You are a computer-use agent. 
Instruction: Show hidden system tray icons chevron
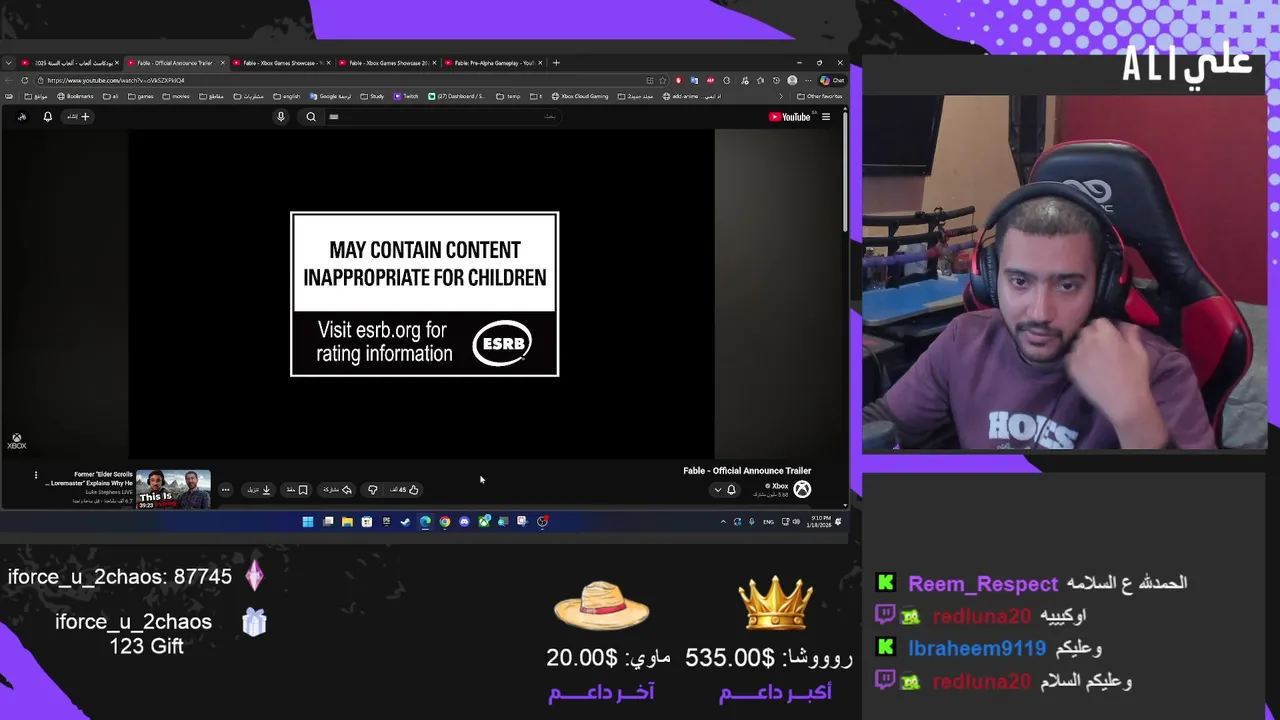click(x=723, y=522)
